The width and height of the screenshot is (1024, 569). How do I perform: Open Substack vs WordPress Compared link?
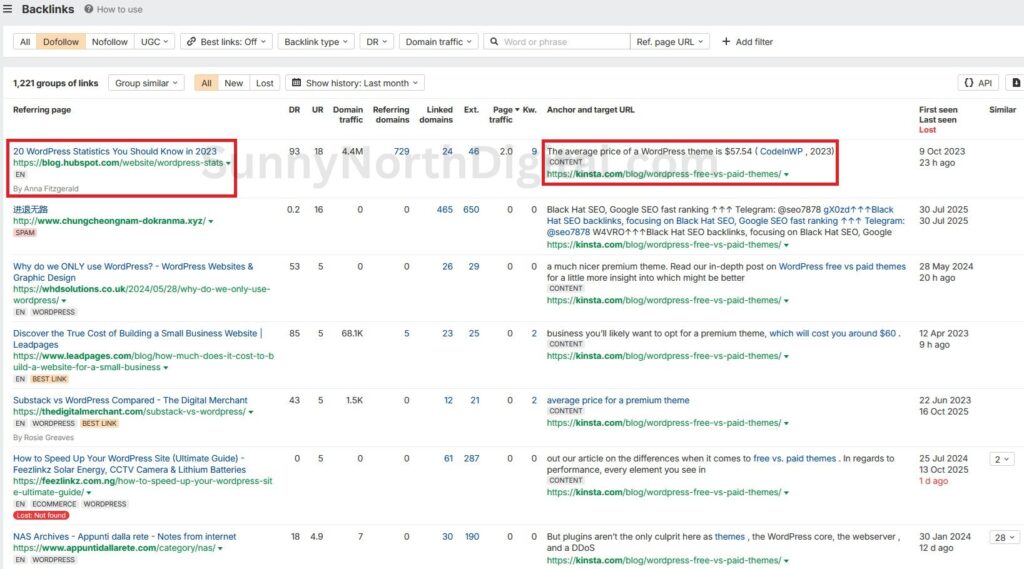[130, 400]
